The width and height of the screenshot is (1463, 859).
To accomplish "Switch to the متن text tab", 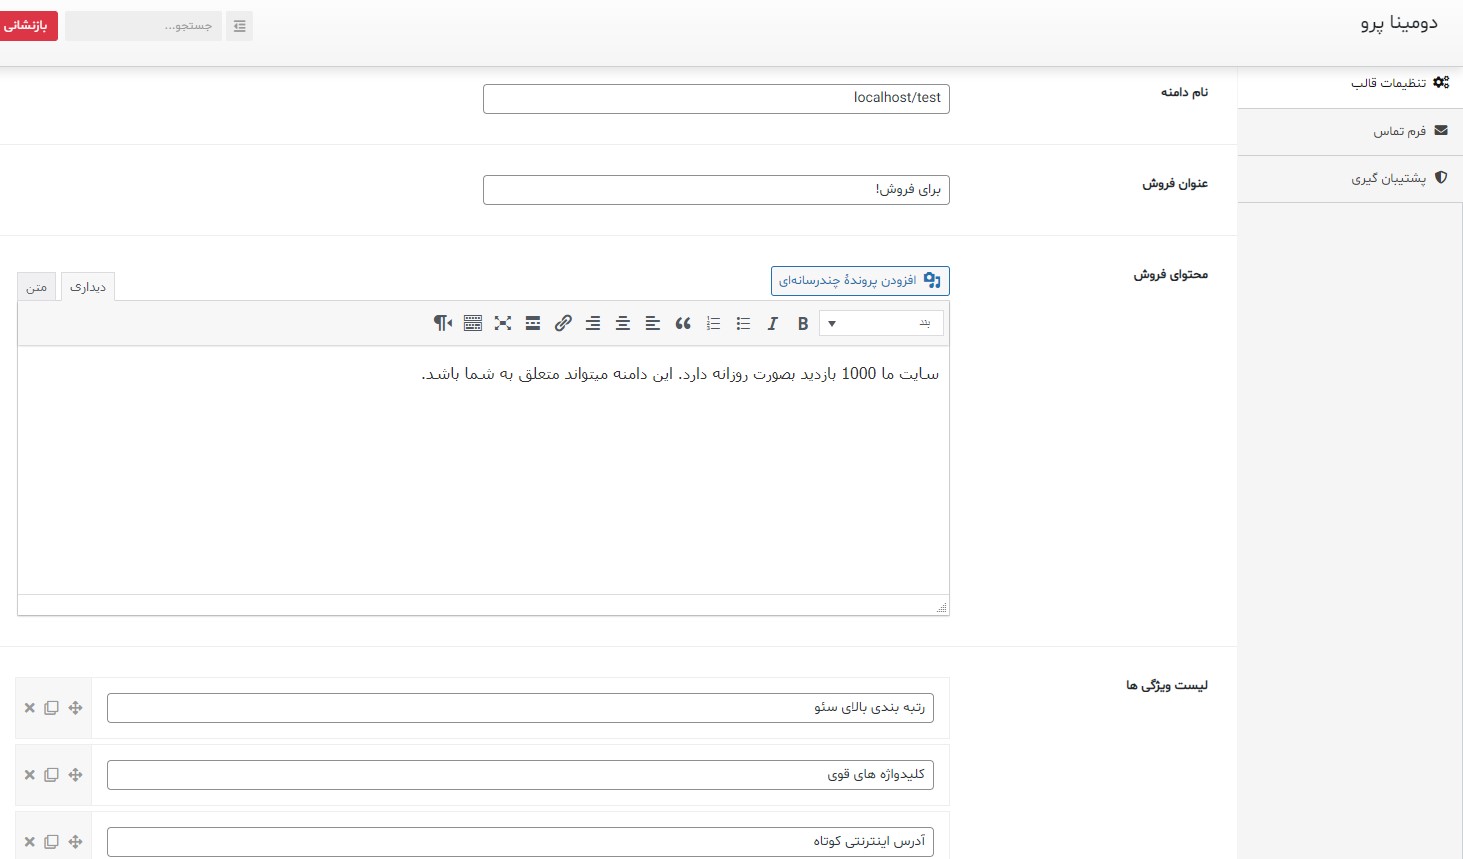I will (37, 287).
